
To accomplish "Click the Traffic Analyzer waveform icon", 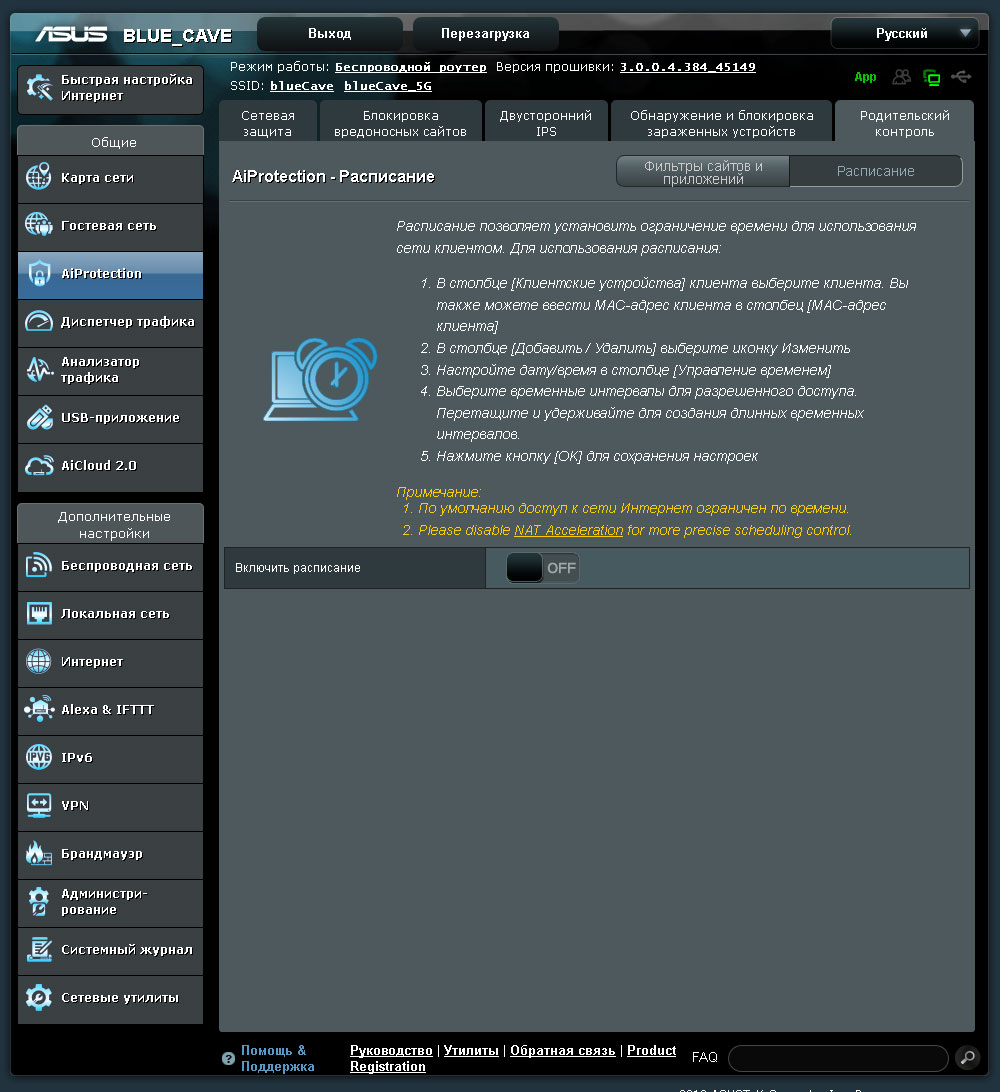I will click(x=39, y=369).
